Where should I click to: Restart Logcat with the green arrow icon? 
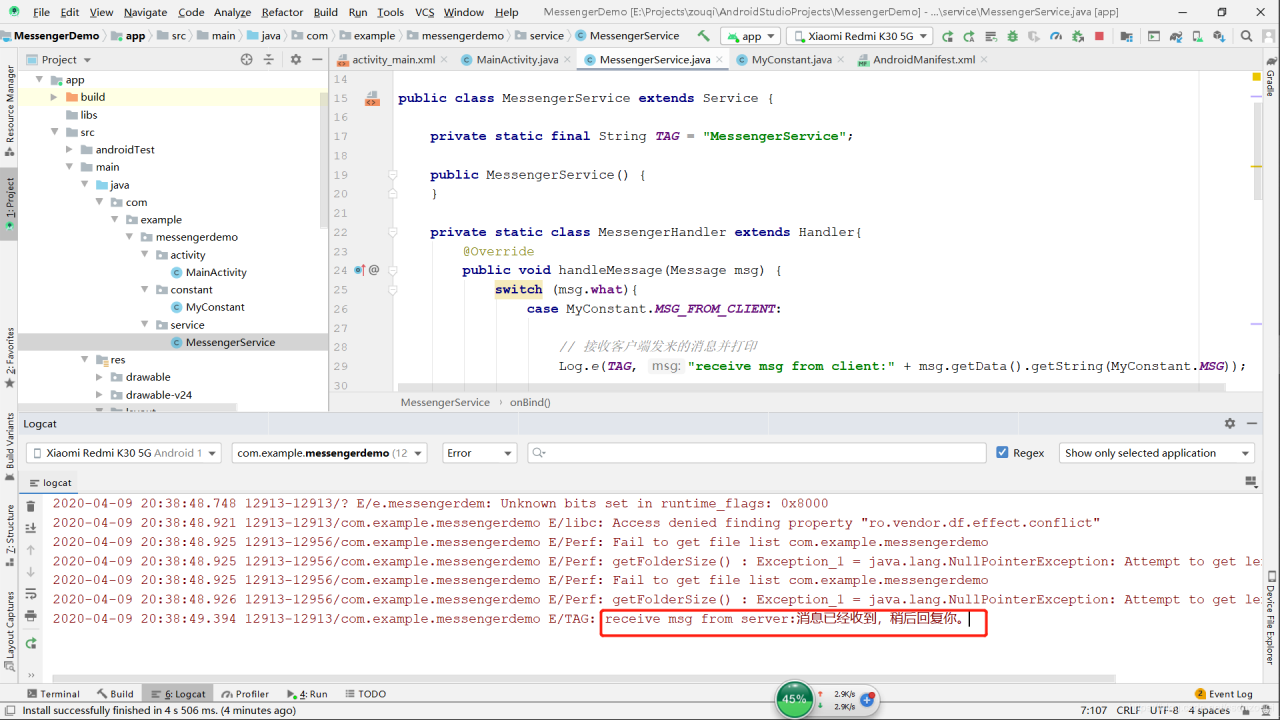pos(31,643)
